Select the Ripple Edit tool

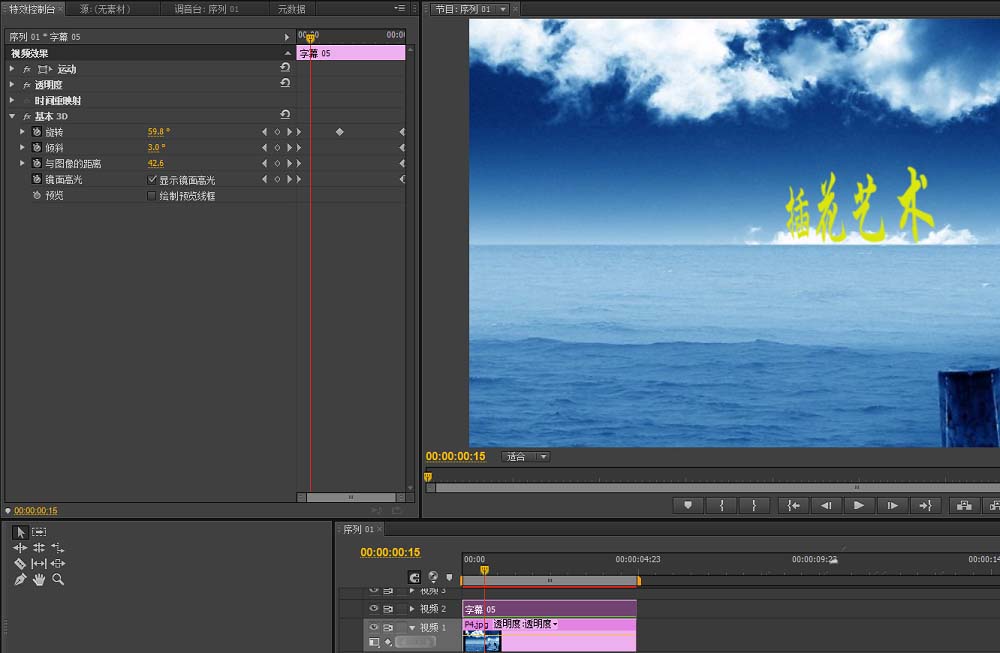(20, 548)
